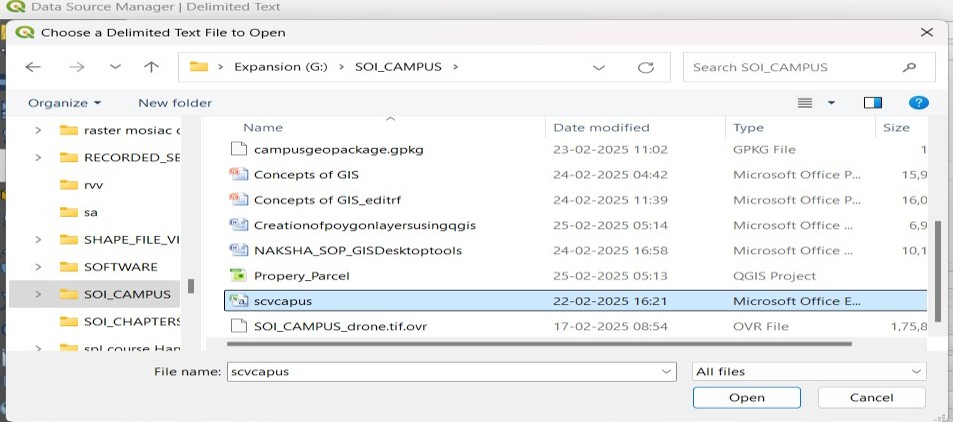Open the address bar history dropdown
The height and width of the screenshot is (422, 953).
599,67
